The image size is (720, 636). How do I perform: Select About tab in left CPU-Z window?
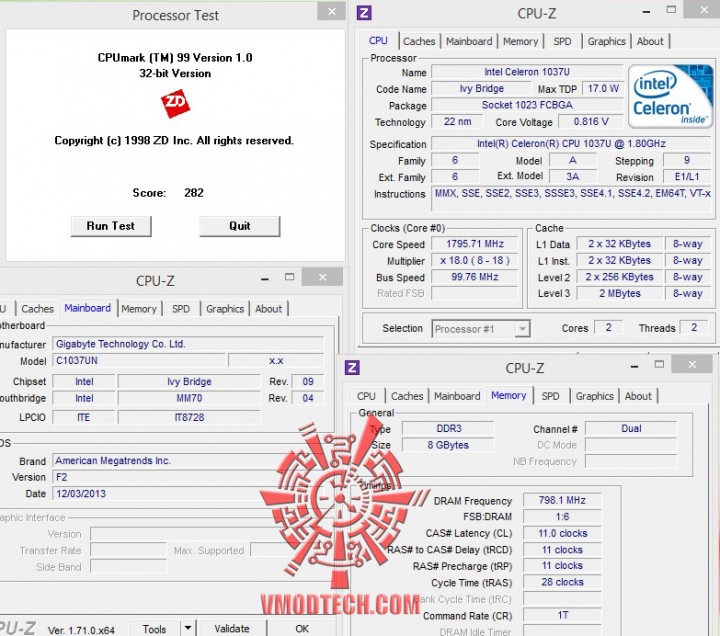[269, 309]
